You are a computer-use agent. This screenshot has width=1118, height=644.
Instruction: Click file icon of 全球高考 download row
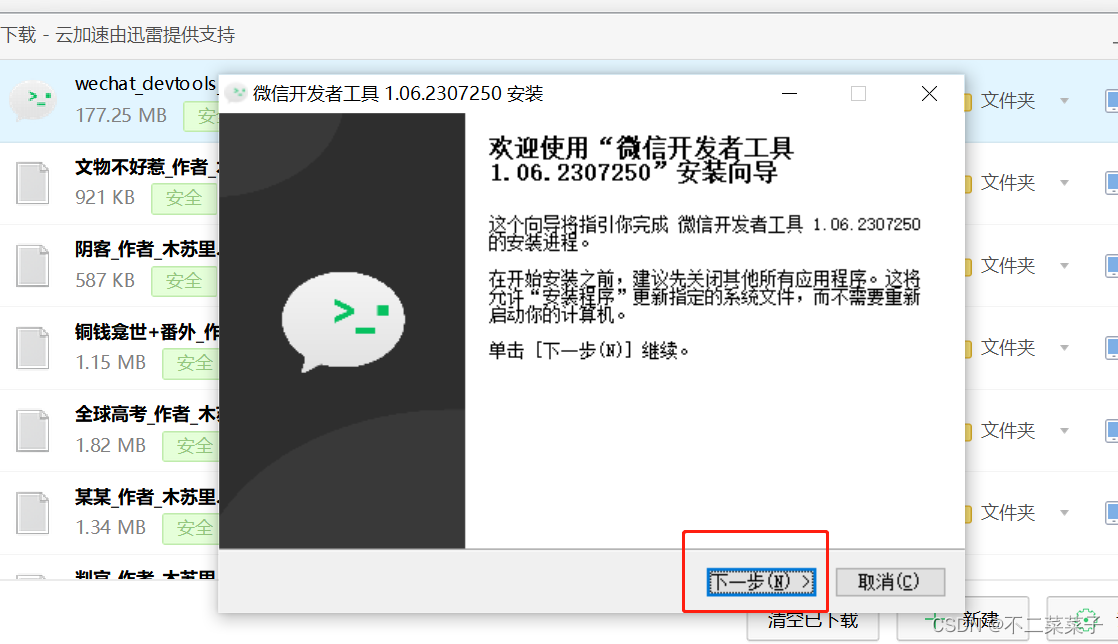point(33,431)
